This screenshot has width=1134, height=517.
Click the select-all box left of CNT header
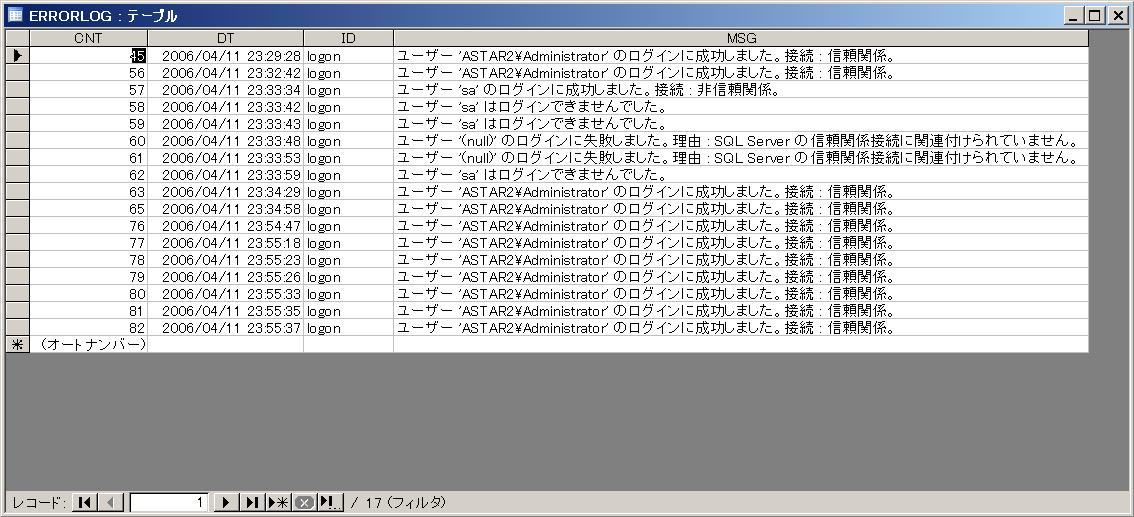(x=17, y=38)
